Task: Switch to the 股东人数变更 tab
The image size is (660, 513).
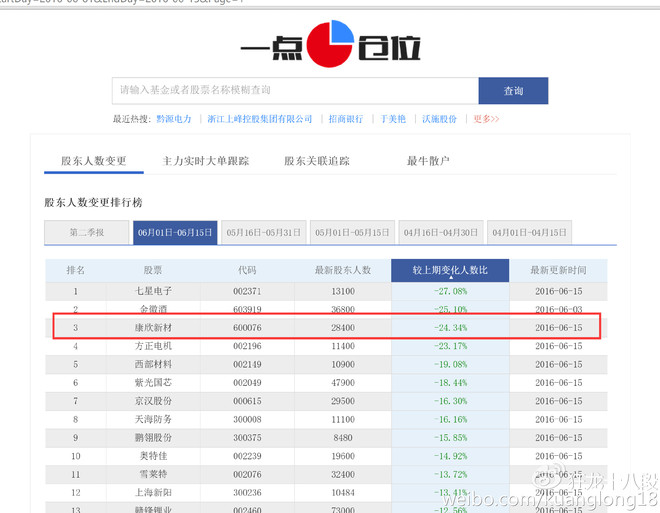Action: coord(94,161)
